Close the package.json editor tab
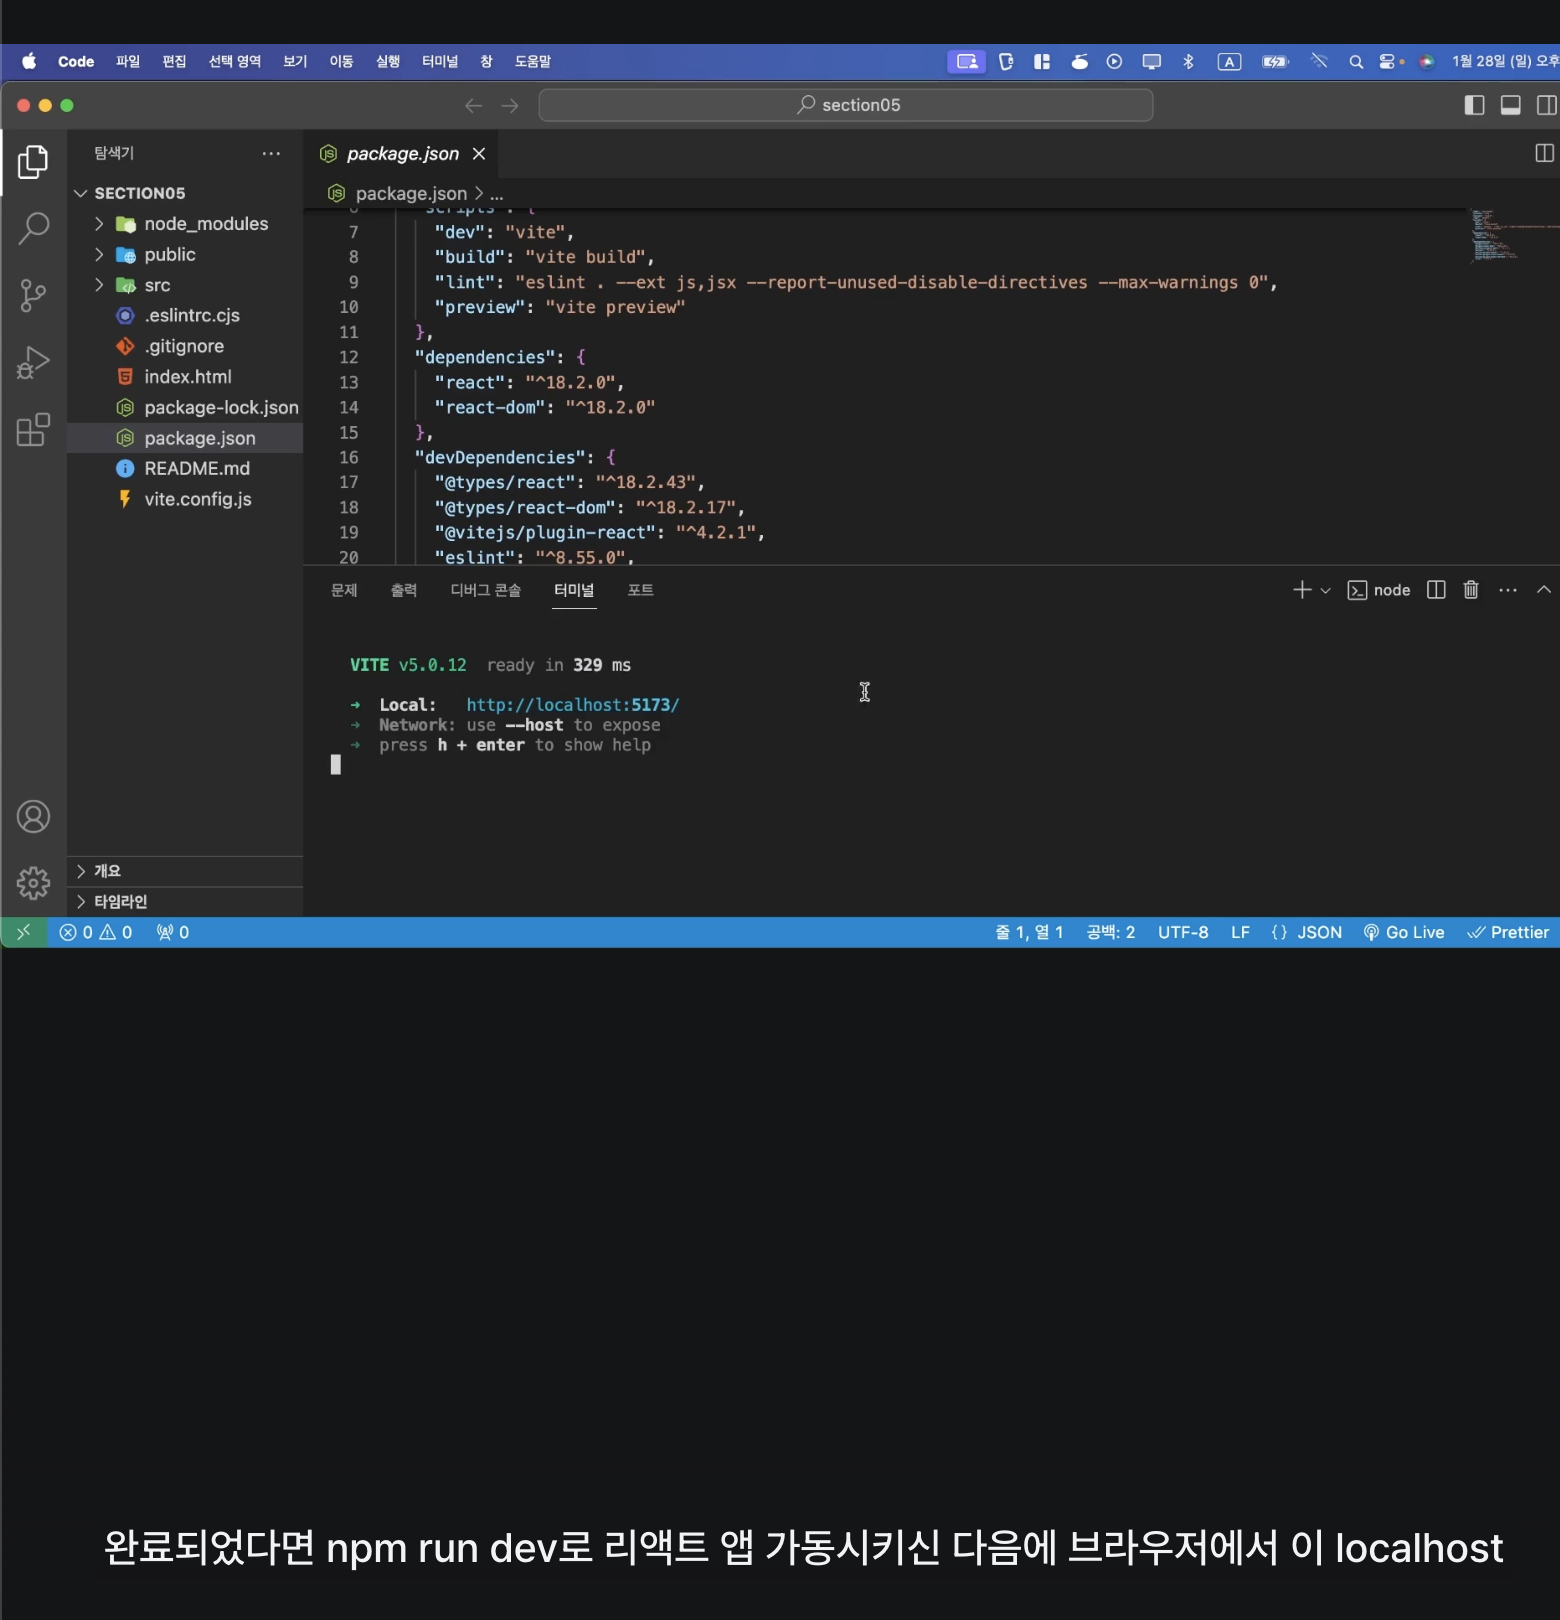 [x=479, y=153]
